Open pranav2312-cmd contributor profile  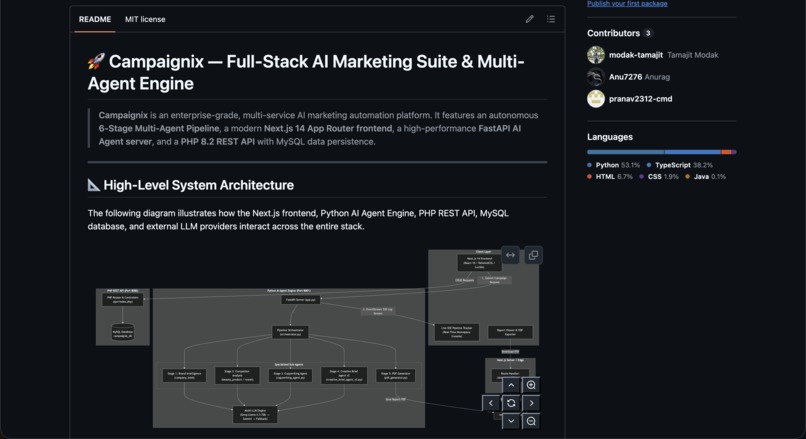coord(640,99)
